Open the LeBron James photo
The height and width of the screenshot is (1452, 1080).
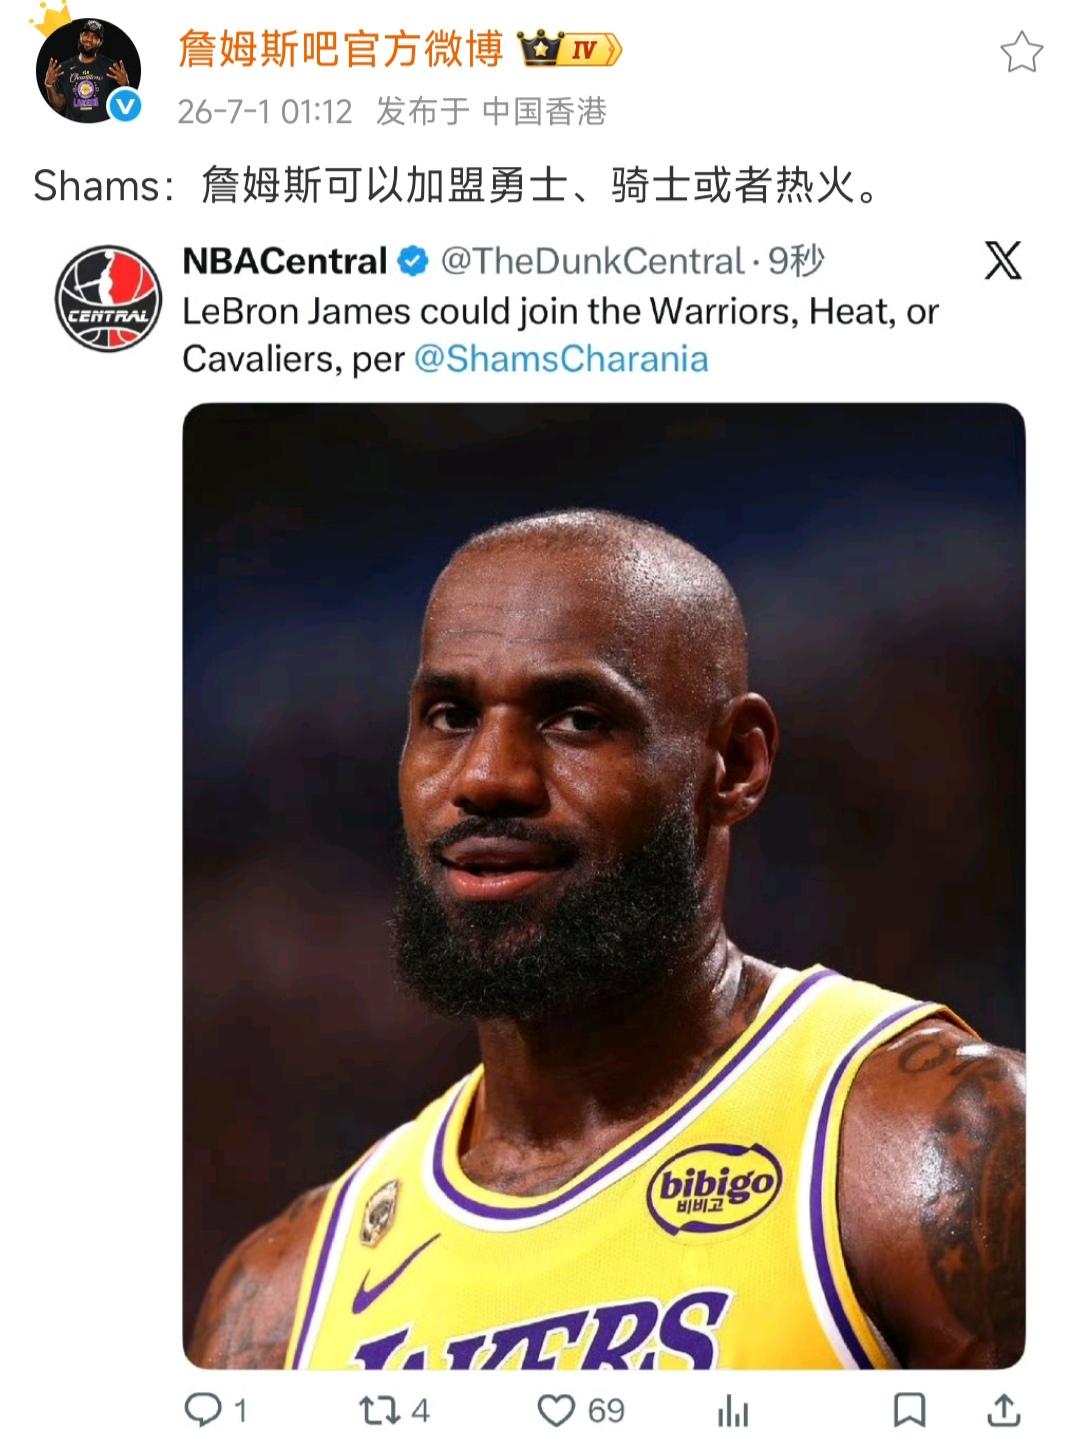pyautogui.click(x=604, y=886)
